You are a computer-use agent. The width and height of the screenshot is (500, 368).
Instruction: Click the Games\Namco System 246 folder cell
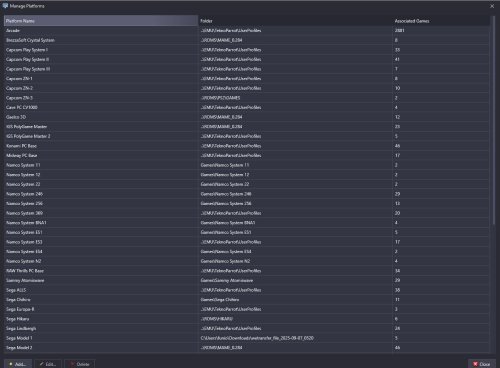click(295, 194)
